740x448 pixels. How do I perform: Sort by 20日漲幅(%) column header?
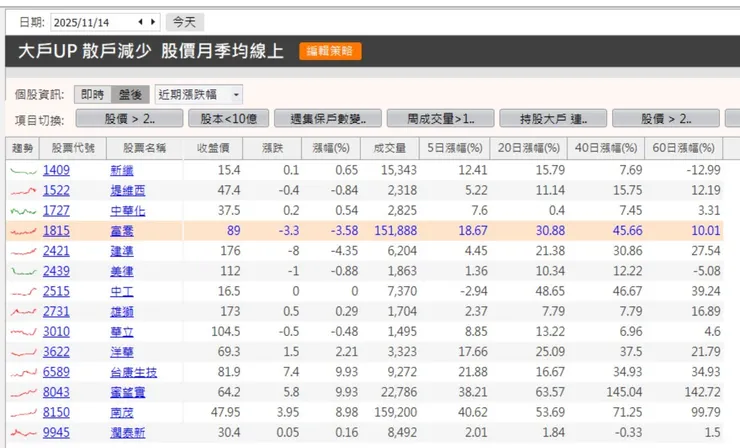tap(529, 148)
